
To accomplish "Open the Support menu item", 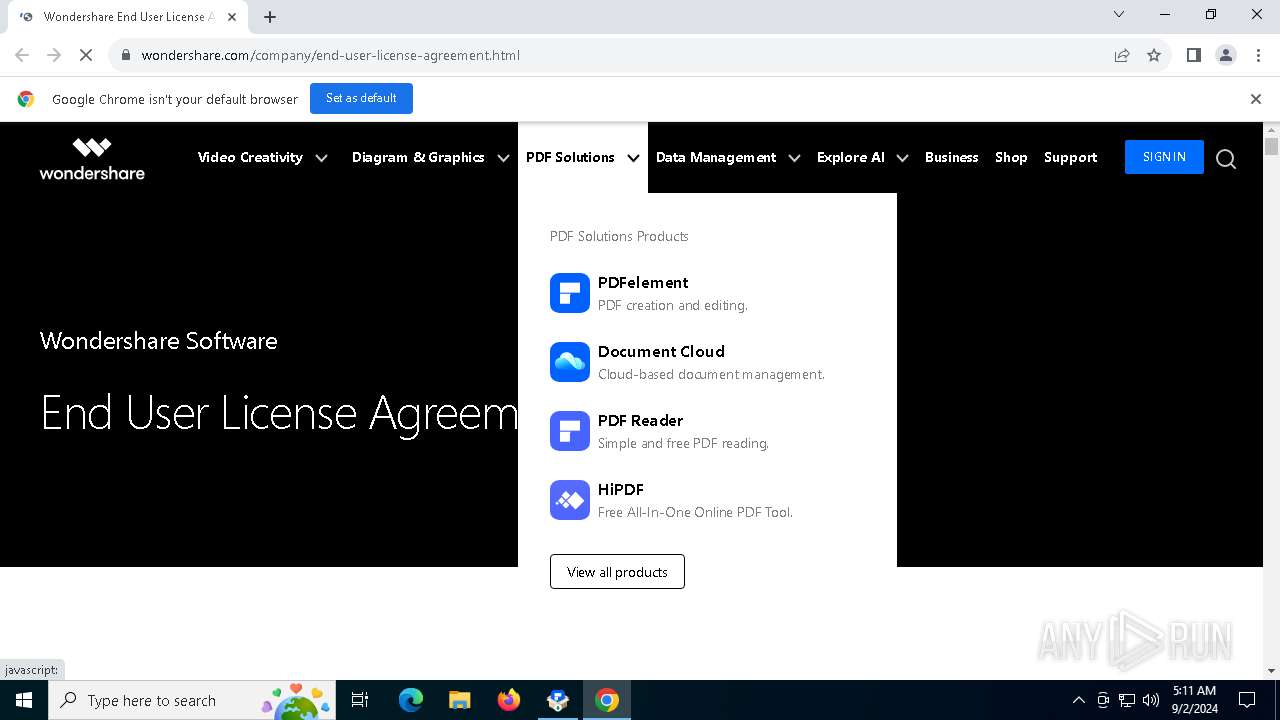I will 1070,157.
